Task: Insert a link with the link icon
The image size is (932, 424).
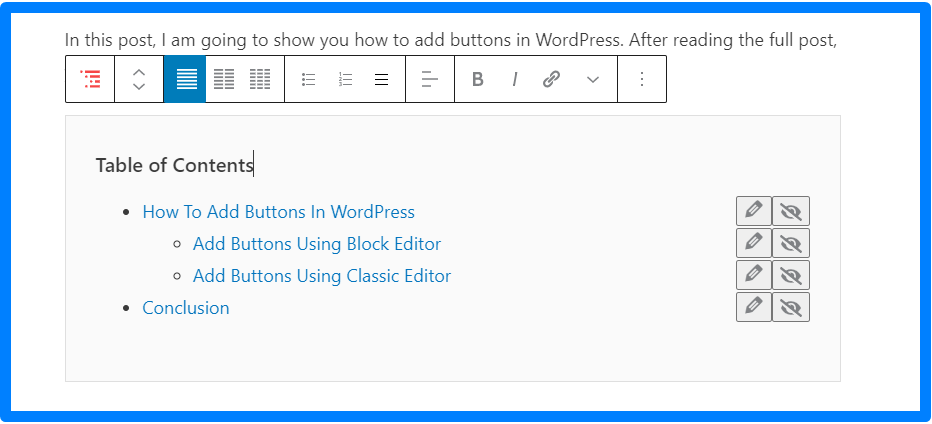Action: click(x=552, y=79)
